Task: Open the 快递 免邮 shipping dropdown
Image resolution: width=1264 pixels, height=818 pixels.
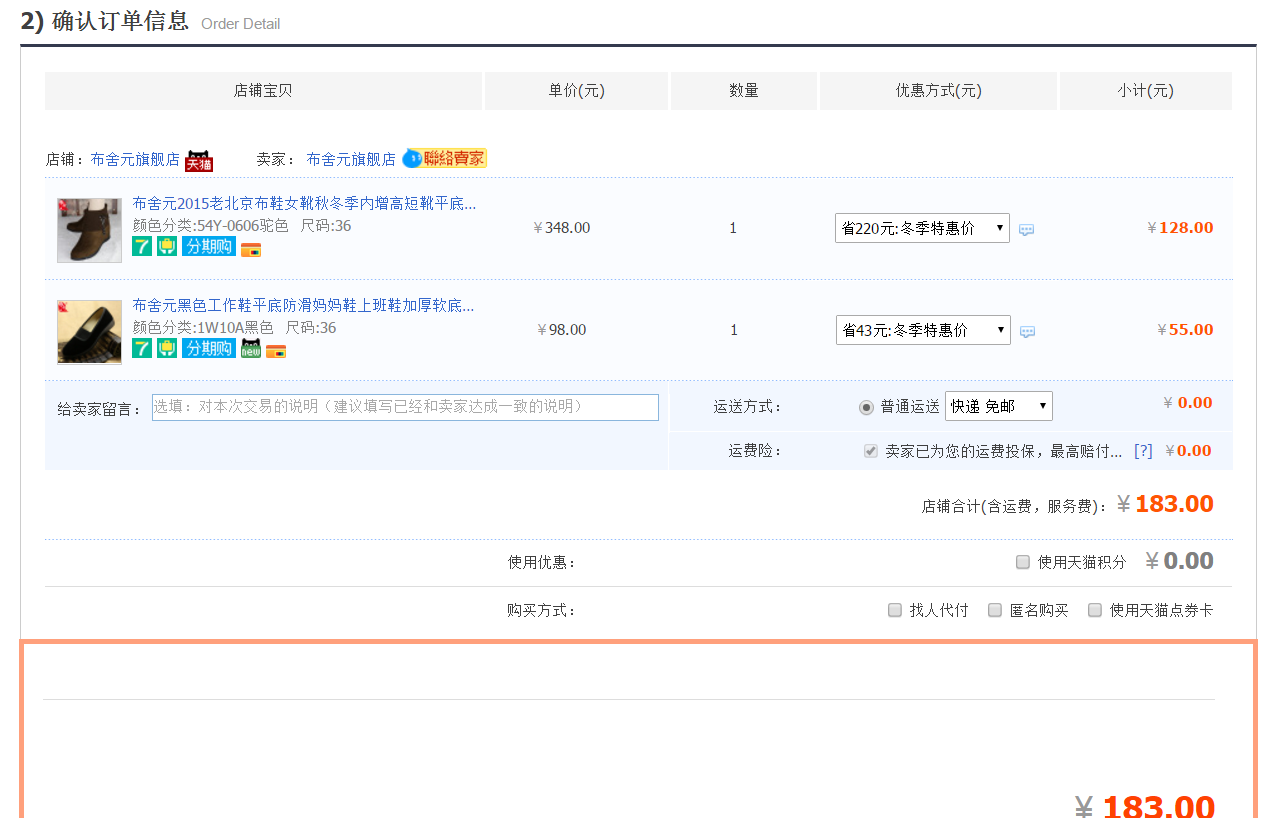Action: pyautogui.click(x=998, y=406)
